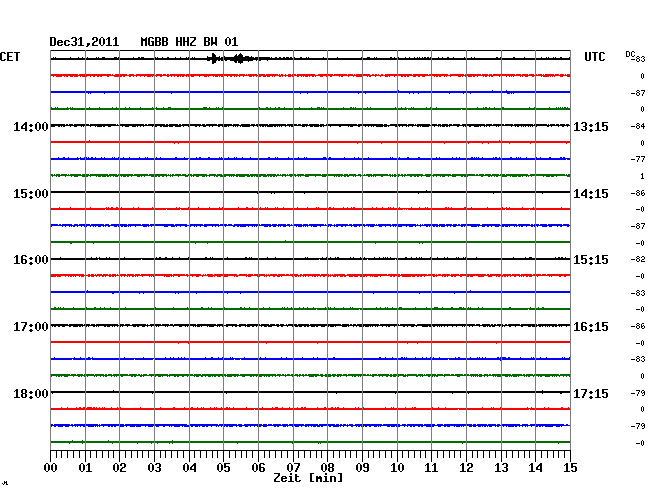
Task: Click the 07 minute axis label
Action: (293, 468)
